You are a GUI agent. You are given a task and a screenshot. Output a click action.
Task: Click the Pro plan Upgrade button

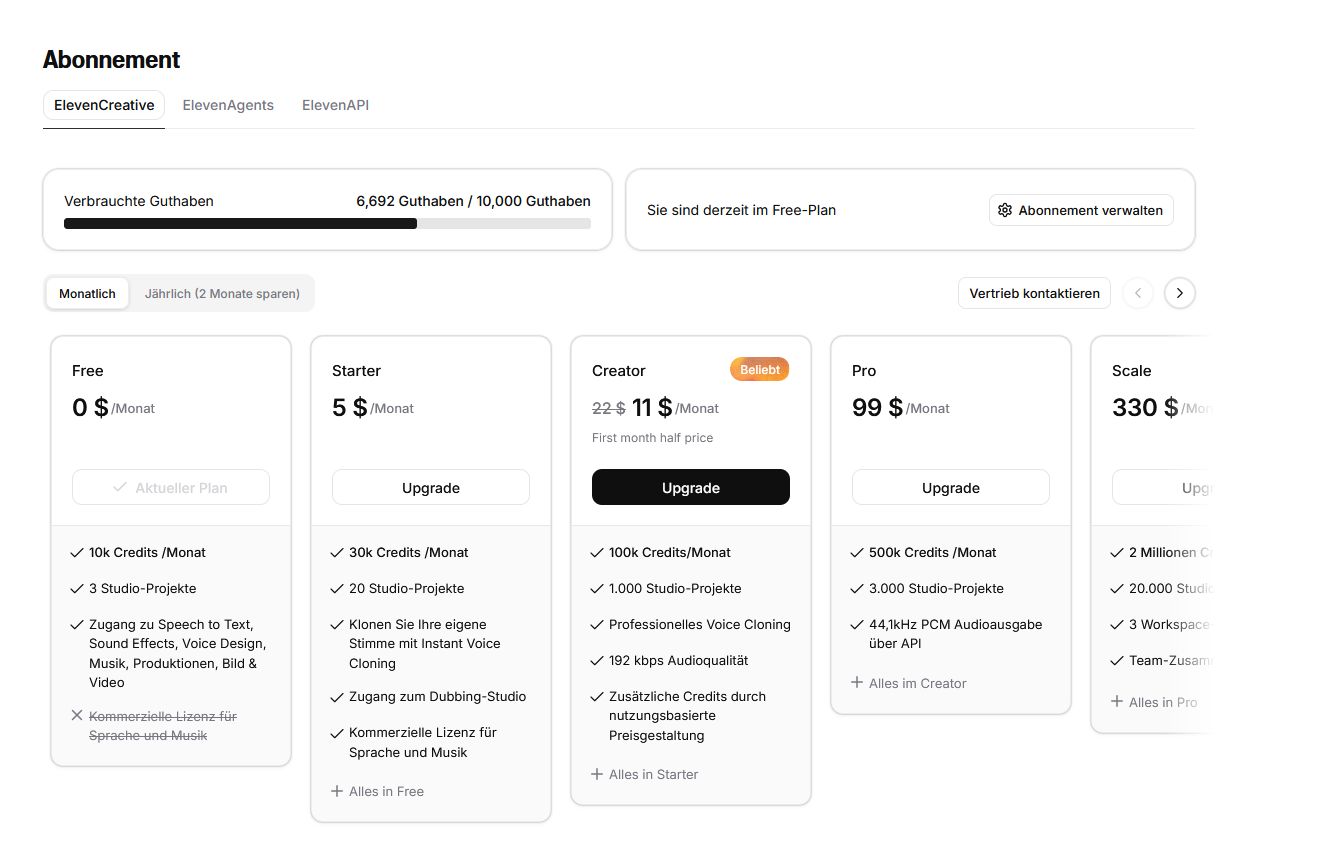pyautogui.click(x=950, y=488)
